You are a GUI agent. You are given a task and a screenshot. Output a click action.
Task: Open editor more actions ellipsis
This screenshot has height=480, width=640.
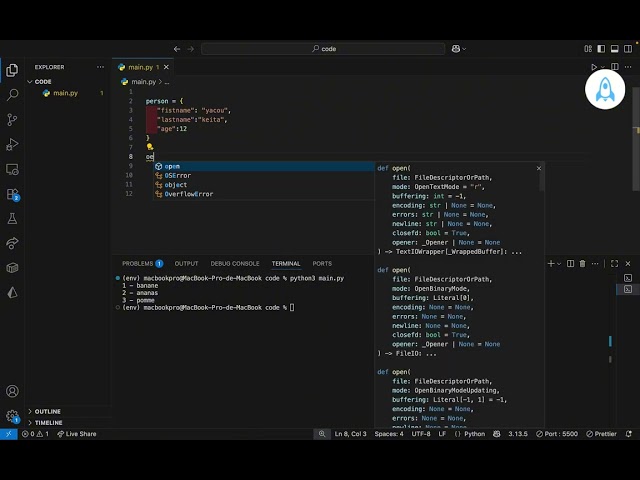[x=628, y=67]
